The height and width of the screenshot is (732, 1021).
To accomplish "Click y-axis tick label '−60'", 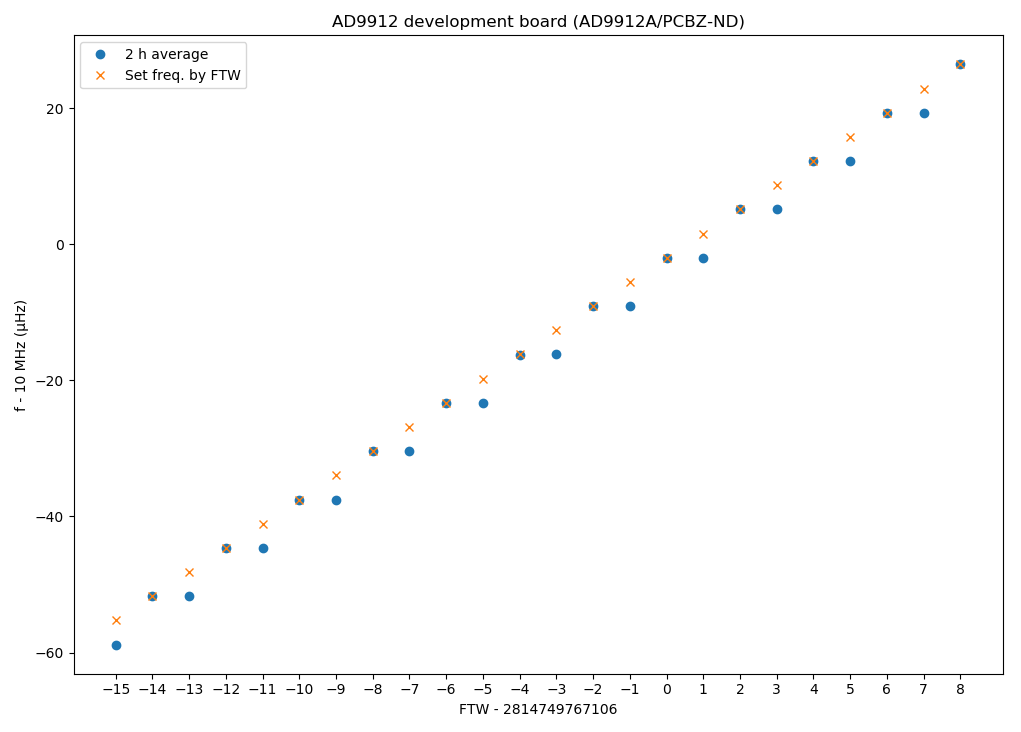I will 50,653.
